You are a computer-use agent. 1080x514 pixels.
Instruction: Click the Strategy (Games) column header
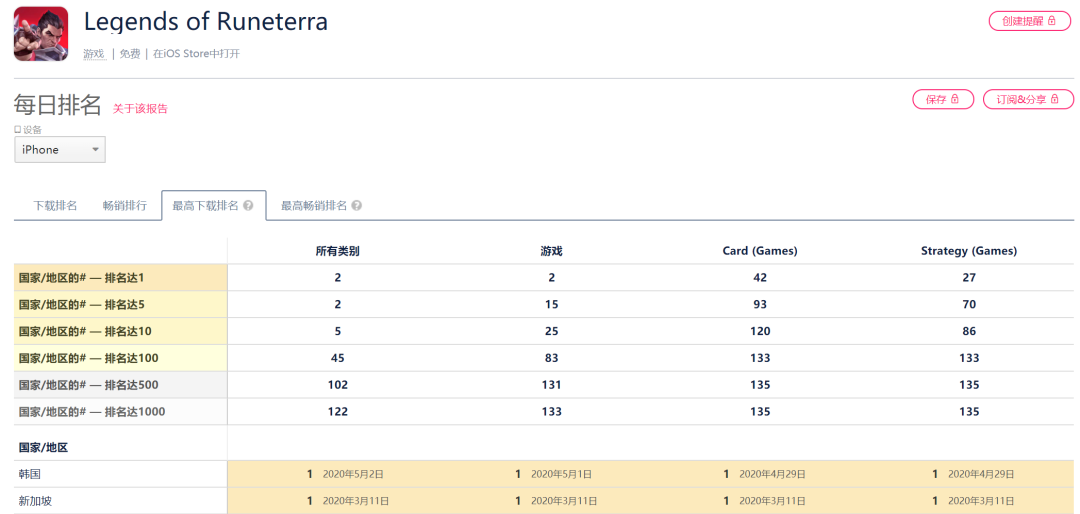click(969, 251)
